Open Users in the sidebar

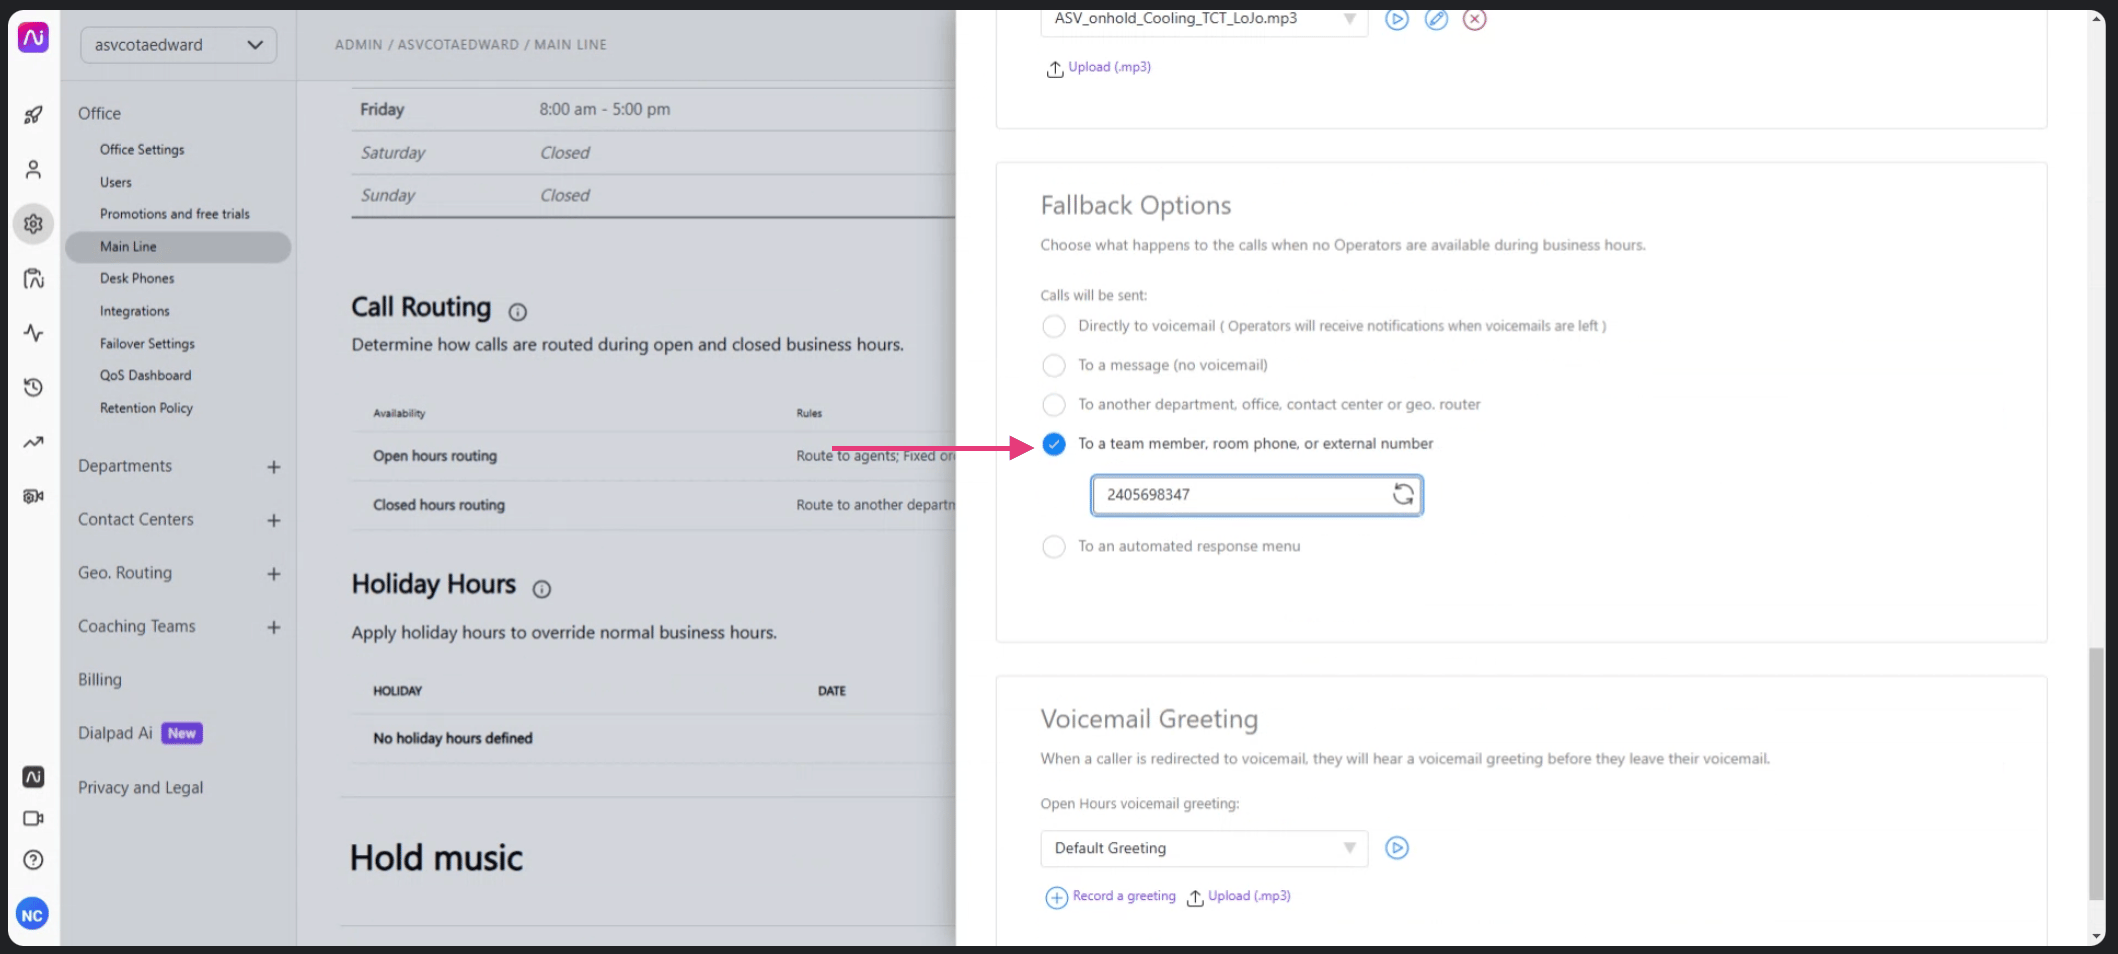coord(116,182)
